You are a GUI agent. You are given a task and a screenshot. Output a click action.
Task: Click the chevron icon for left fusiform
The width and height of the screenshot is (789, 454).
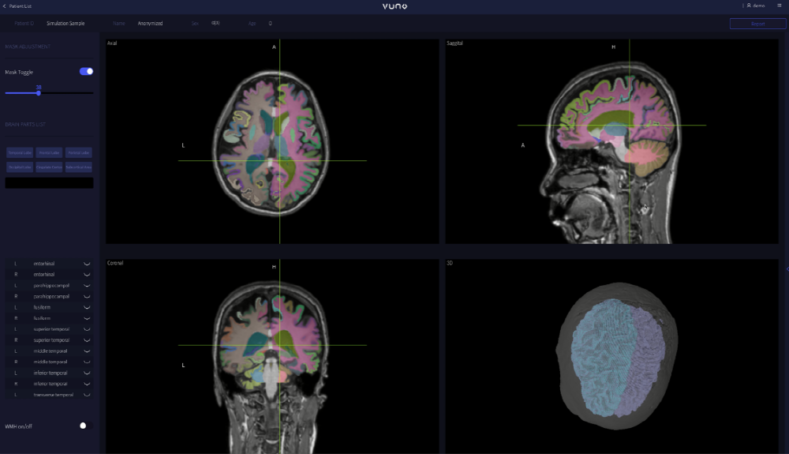(x=87, y=307)
